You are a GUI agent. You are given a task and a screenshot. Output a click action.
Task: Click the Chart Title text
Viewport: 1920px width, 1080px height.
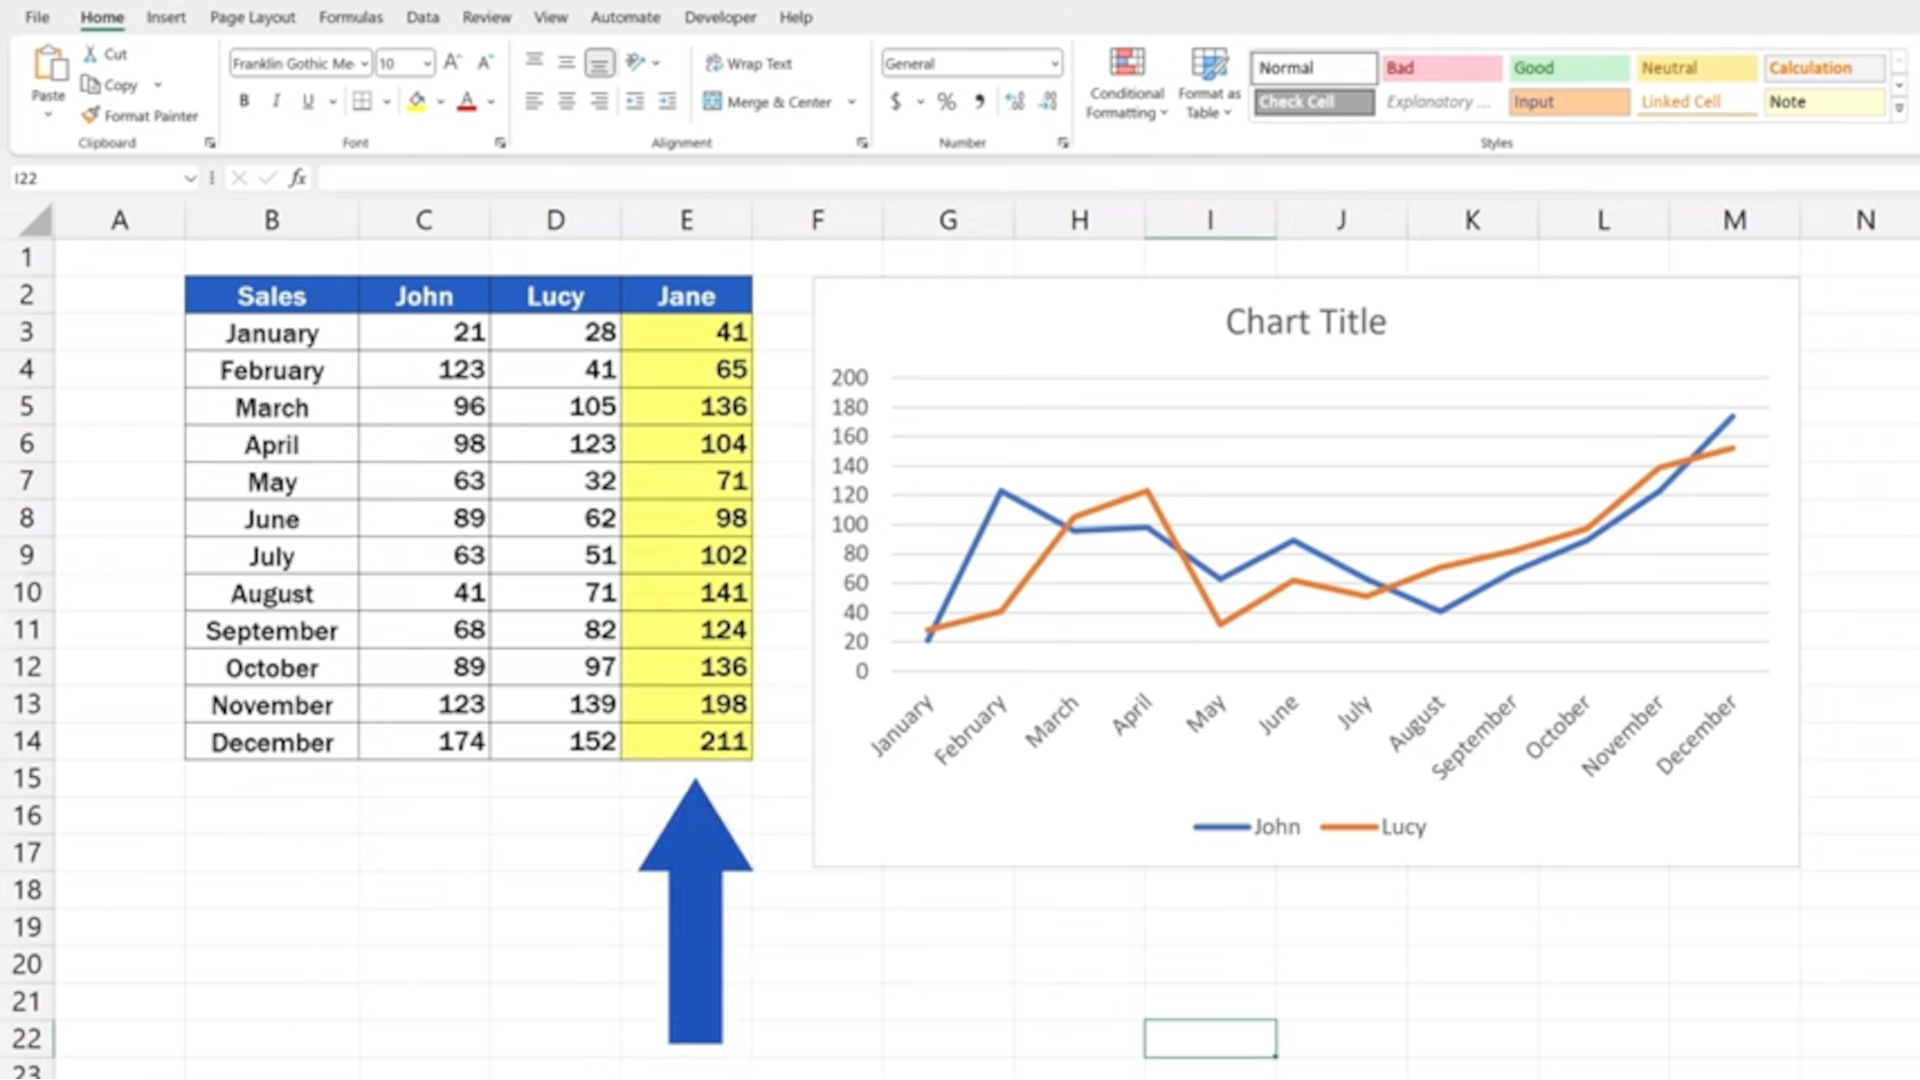pyautogui.click(x=1305, y=321)
